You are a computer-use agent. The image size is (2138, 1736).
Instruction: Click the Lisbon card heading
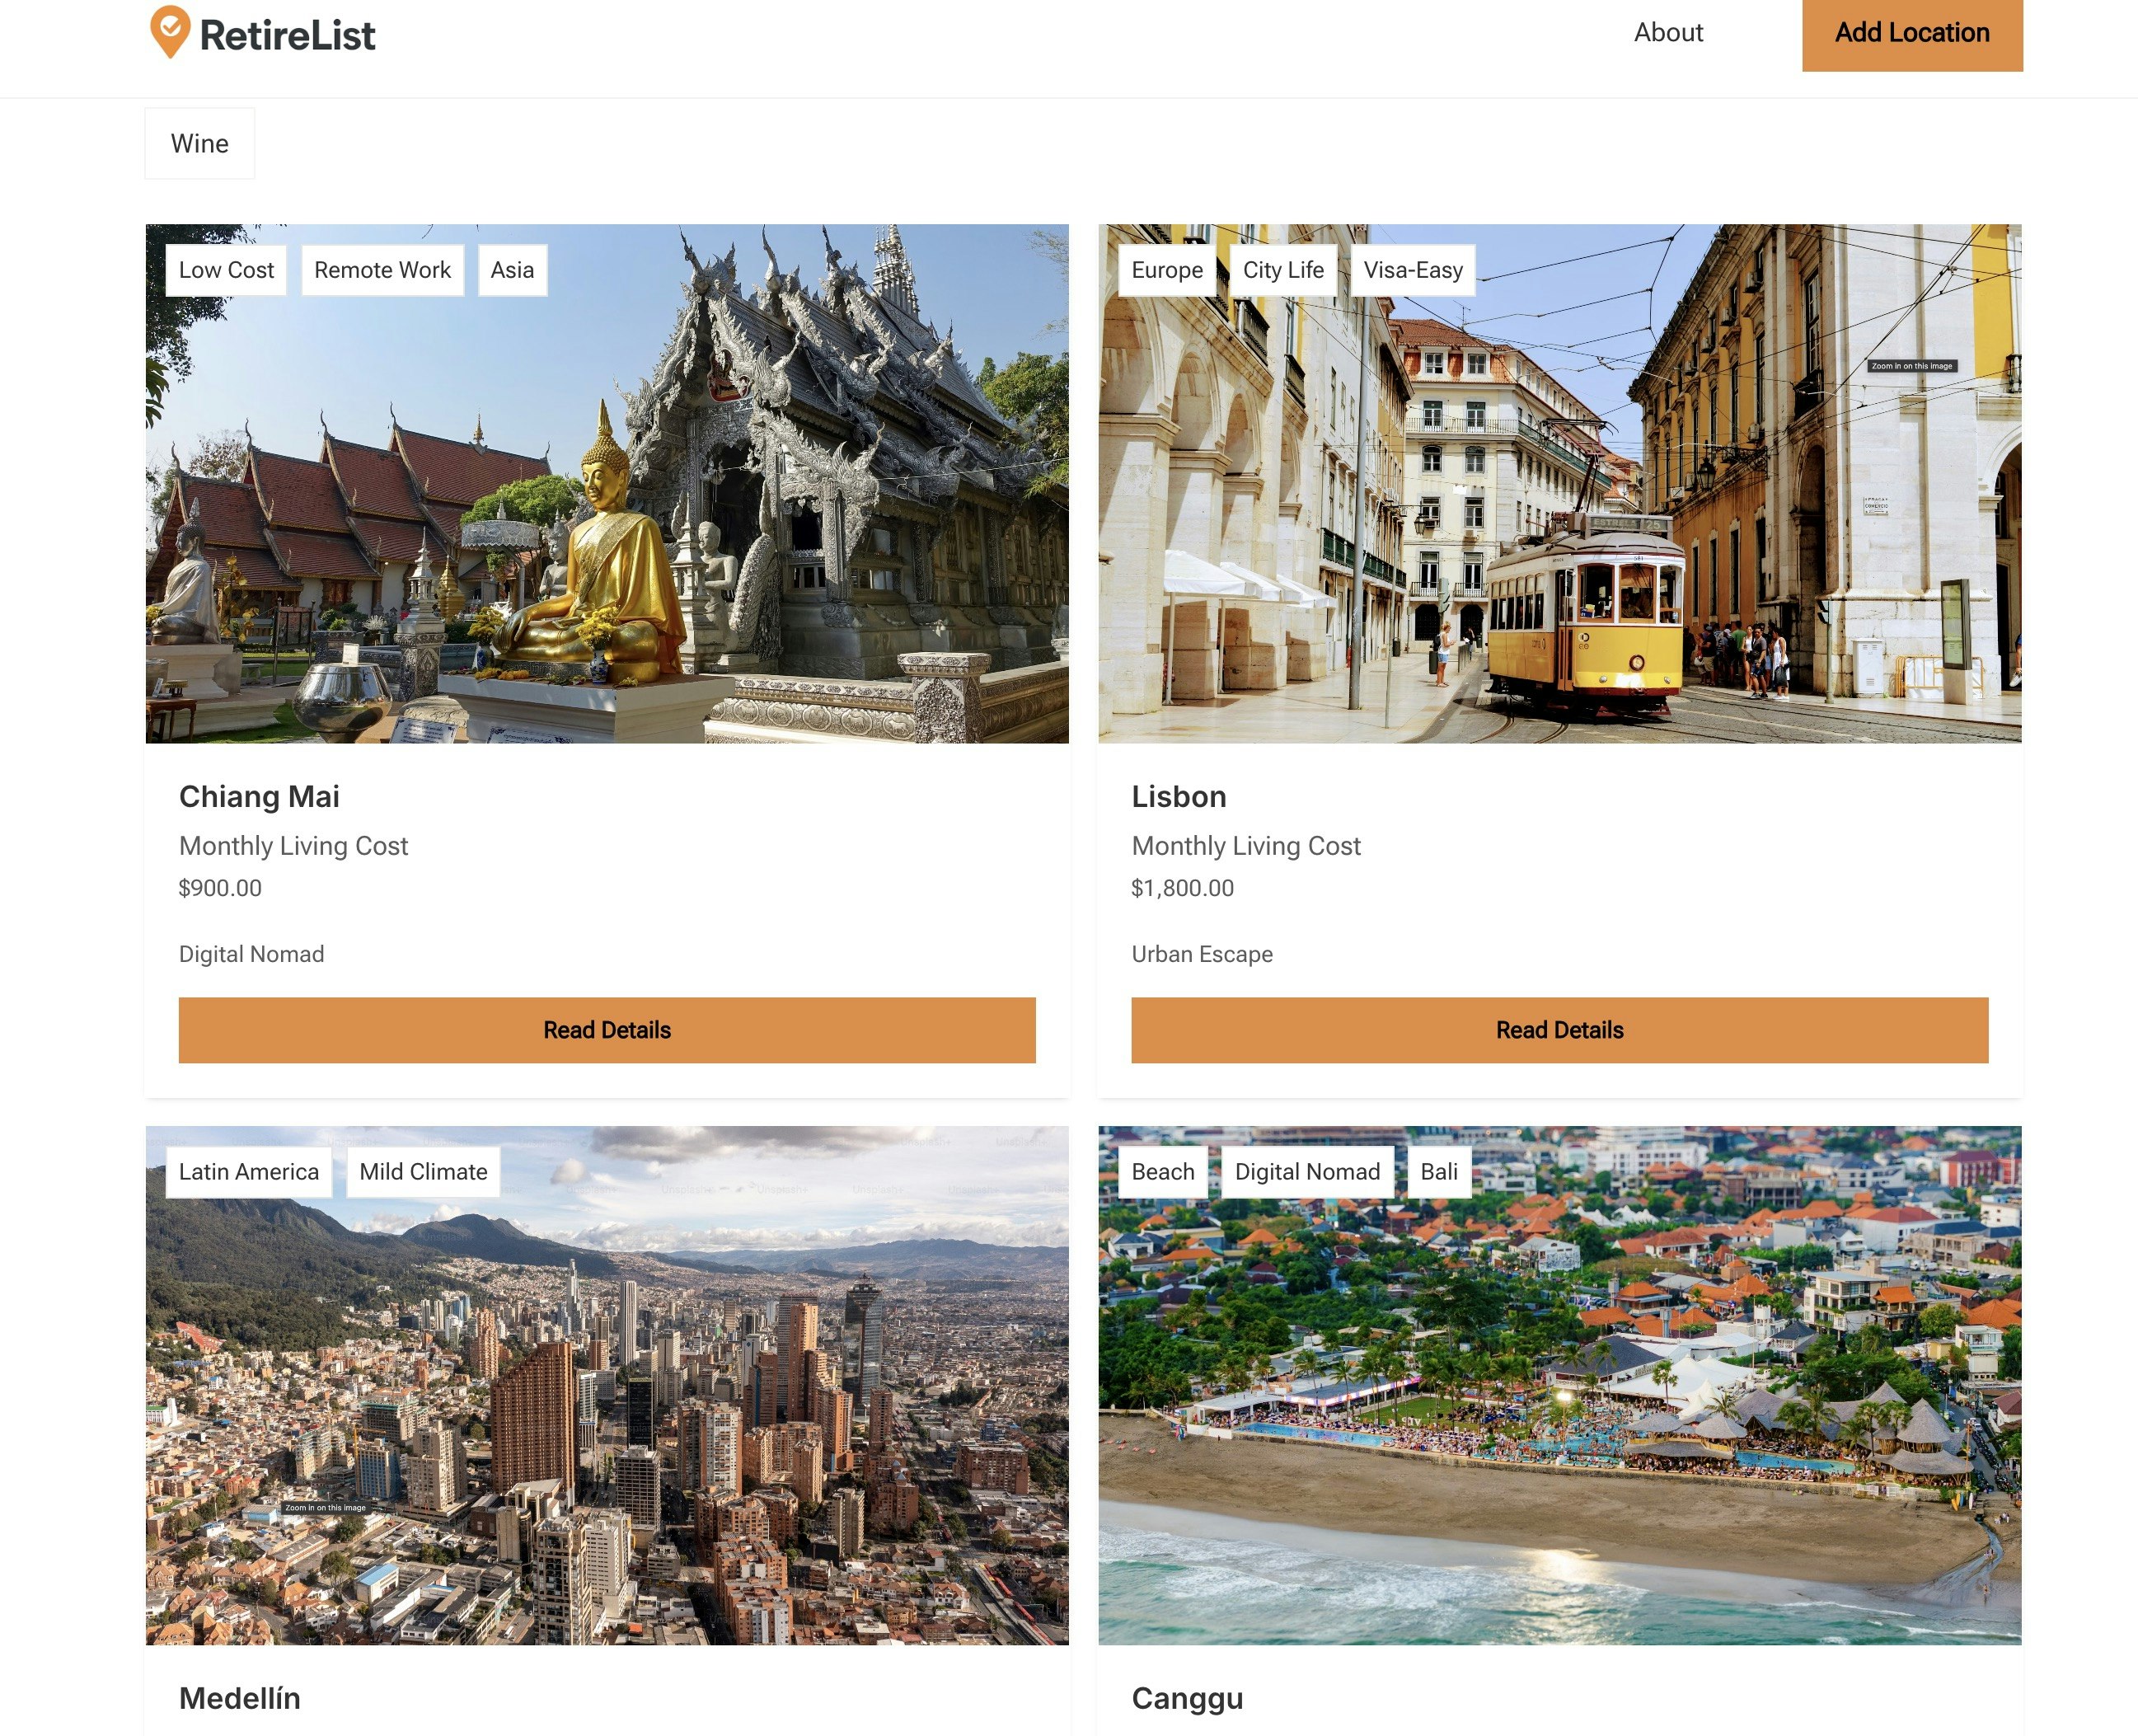click(x=1178, y=797)
